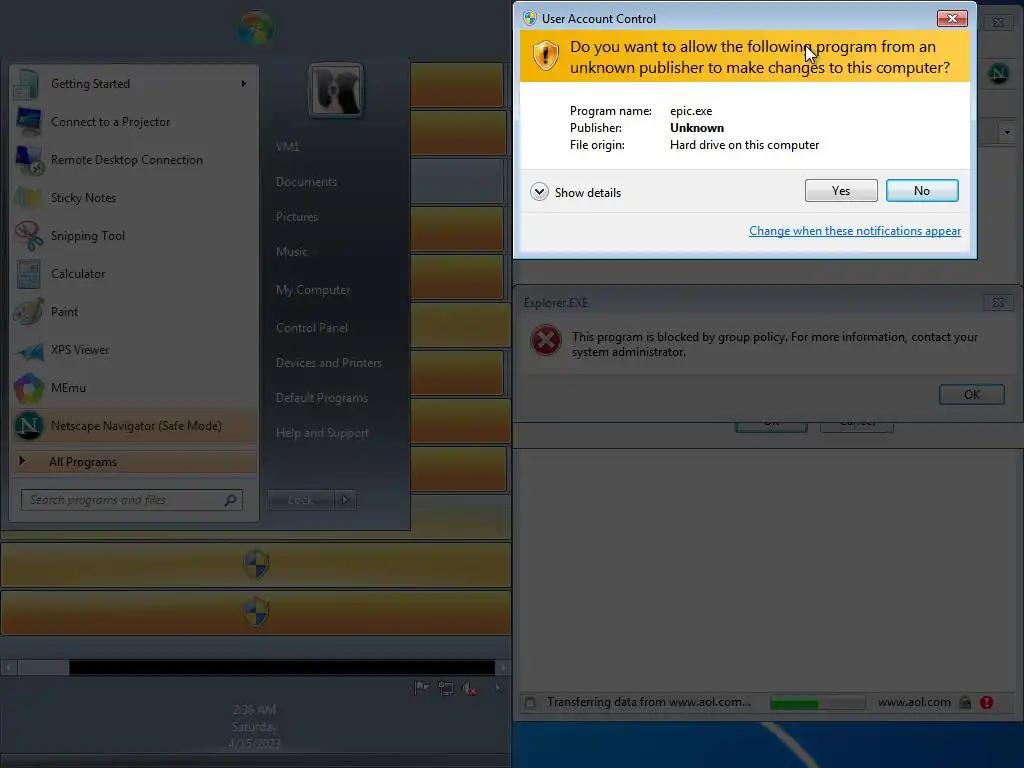This screenshot has width=1024, height=768.
Task: Click the status bar padlock icon
Action: click(x=965, y=703)
